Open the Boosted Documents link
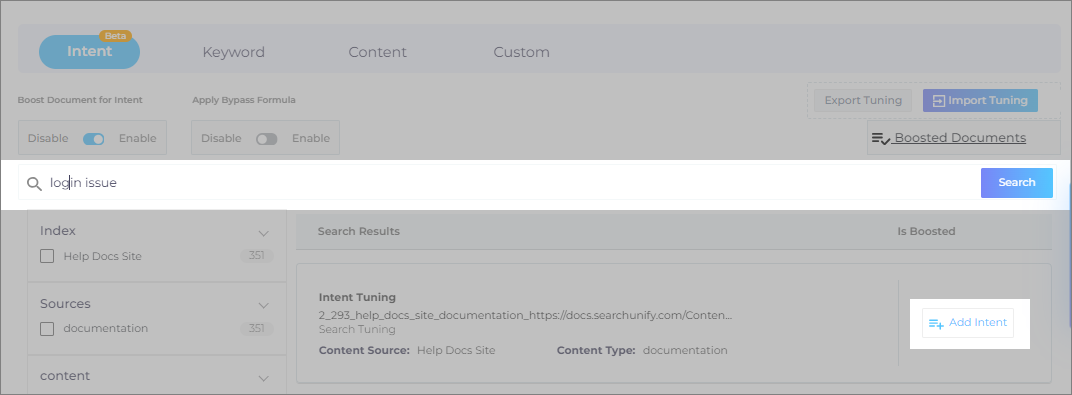Viewport: 1072px width, 395px height. pyautogui.click(x=960, y=138)
